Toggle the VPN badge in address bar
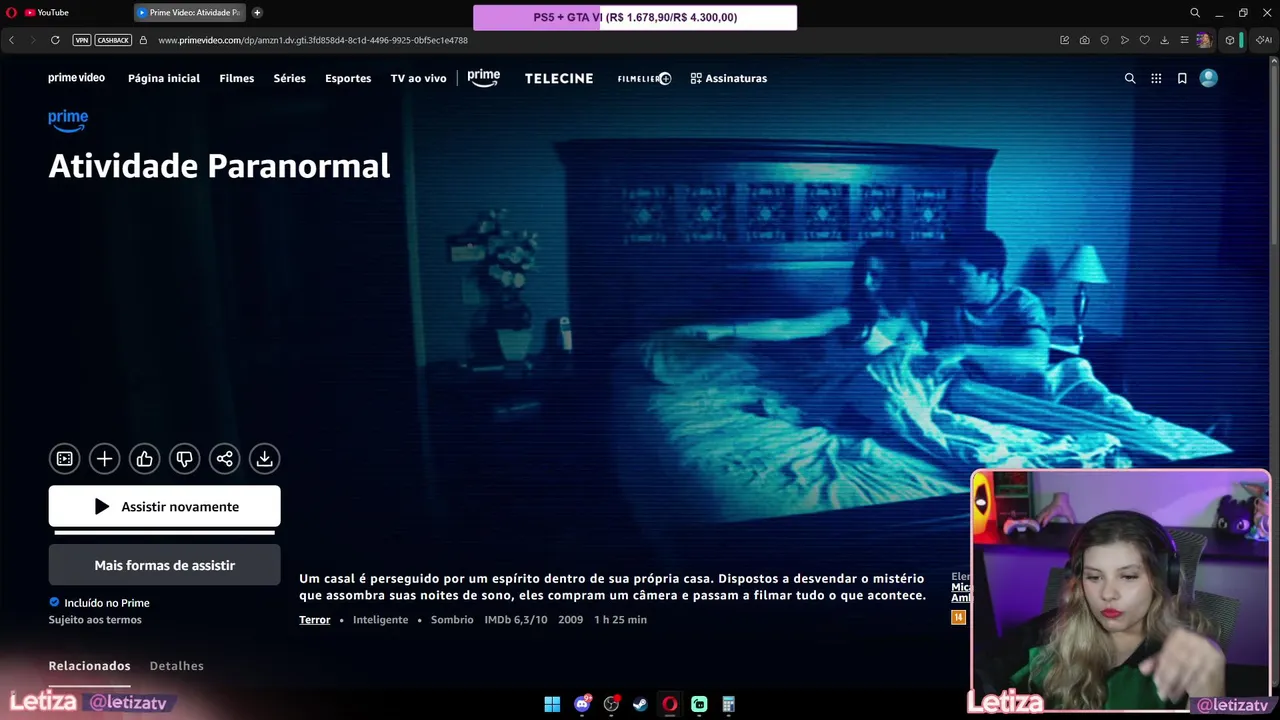The height and width of the screenshot is (720, 1280). point(82,40)
